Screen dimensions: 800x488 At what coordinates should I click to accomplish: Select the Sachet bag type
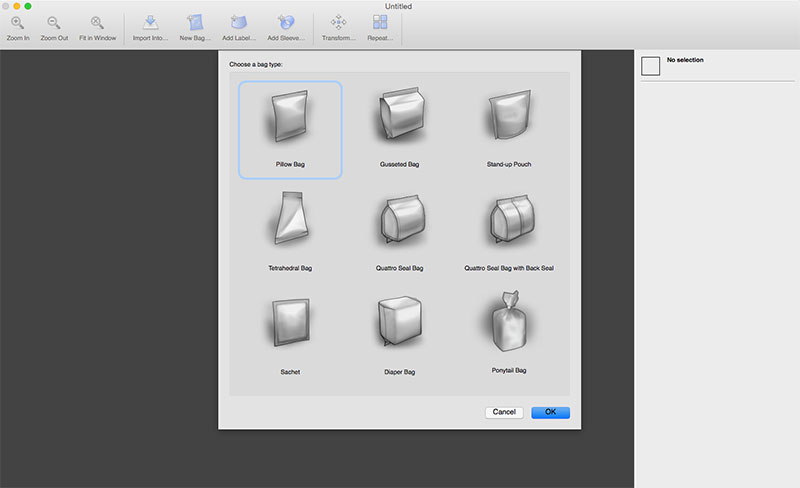(290, 335)
